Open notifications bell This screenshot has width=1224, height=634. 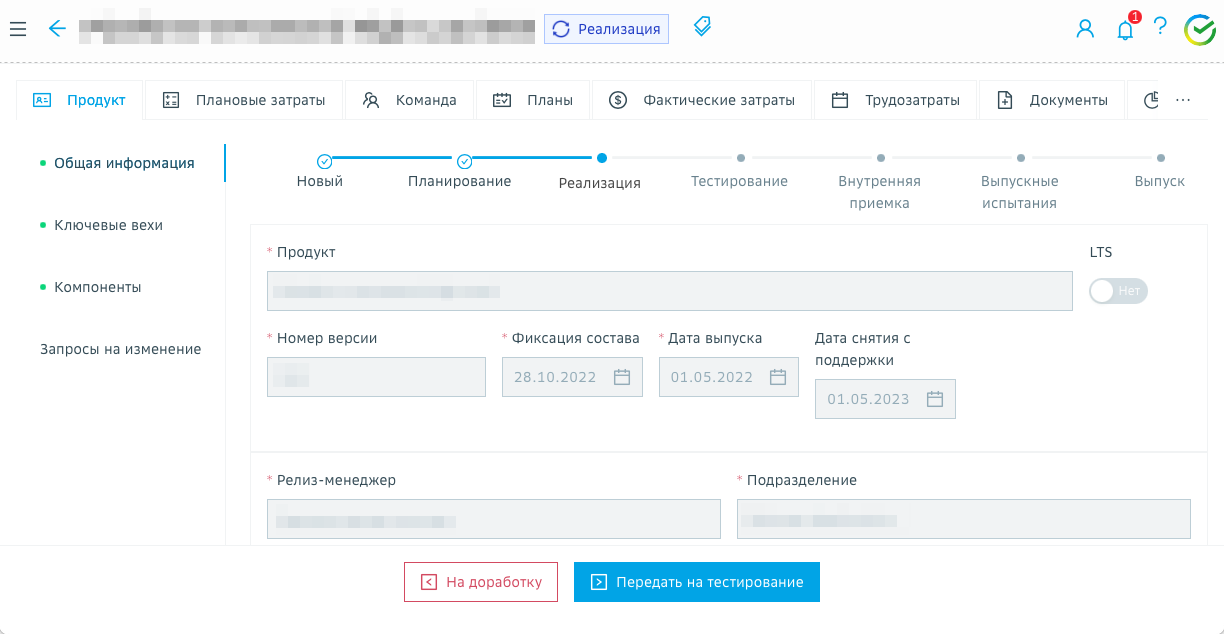click(1125, 30)
